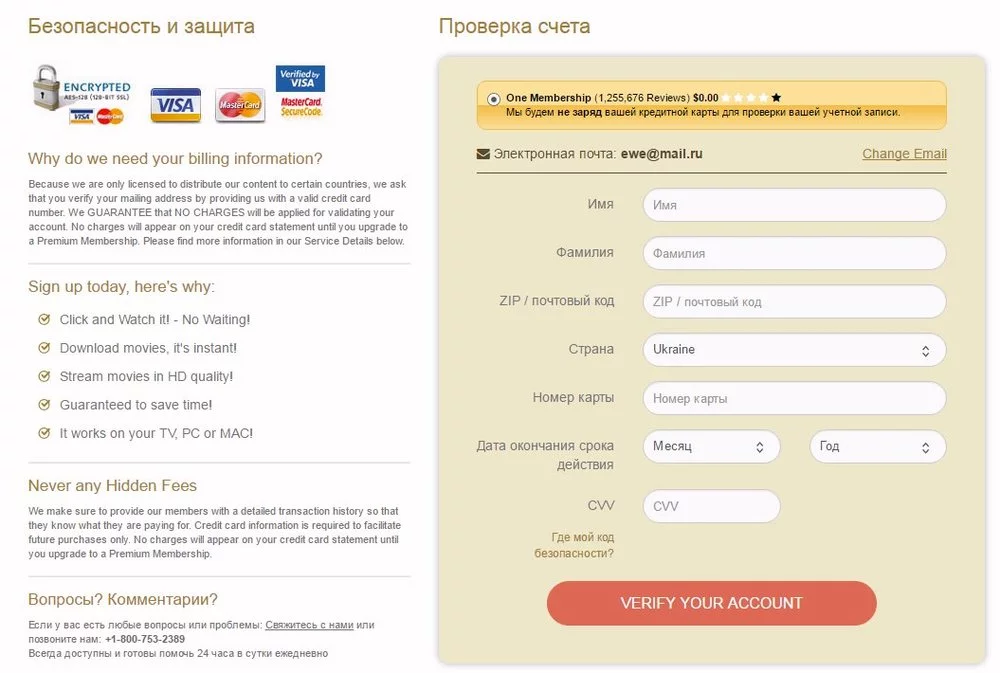The height and width of the screenshot is (673, 1000).
Task: Click the Где мой код безопасности link
Action: click(x=574, y=545)
